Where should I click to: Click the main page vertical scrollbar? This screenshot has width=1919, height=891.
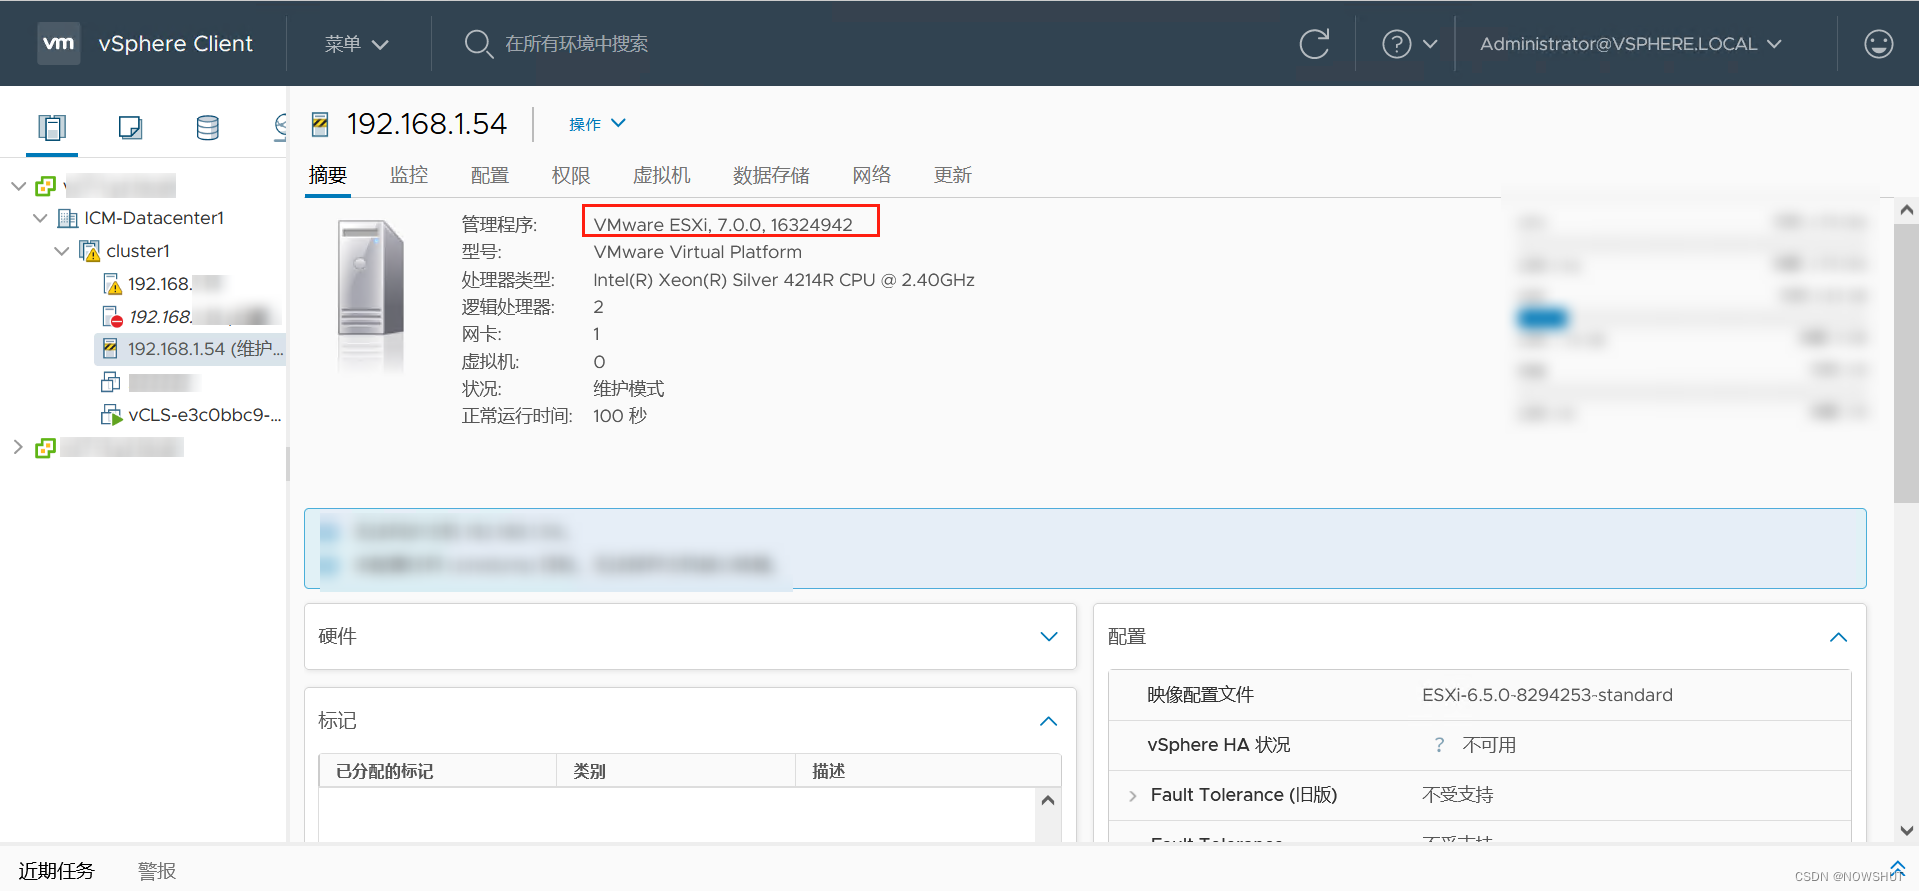coord(1906,363)
